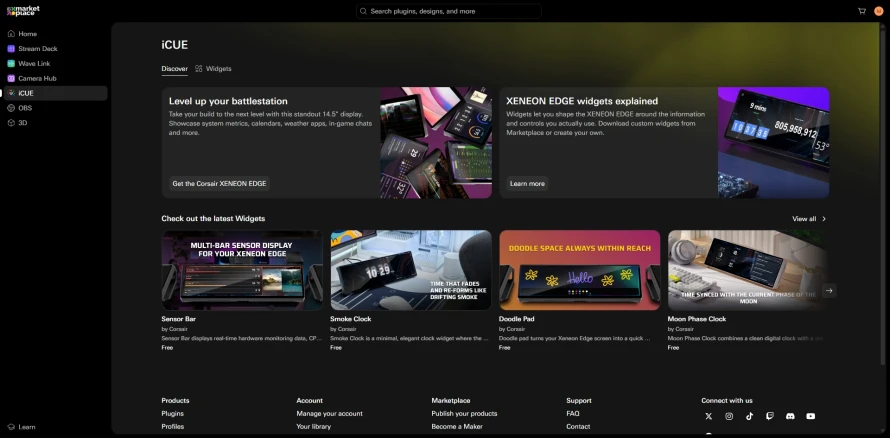Click the Doodle Pad title text
Image resolution: width=890 pixels, height=438 pixels.
coord(517,319)
